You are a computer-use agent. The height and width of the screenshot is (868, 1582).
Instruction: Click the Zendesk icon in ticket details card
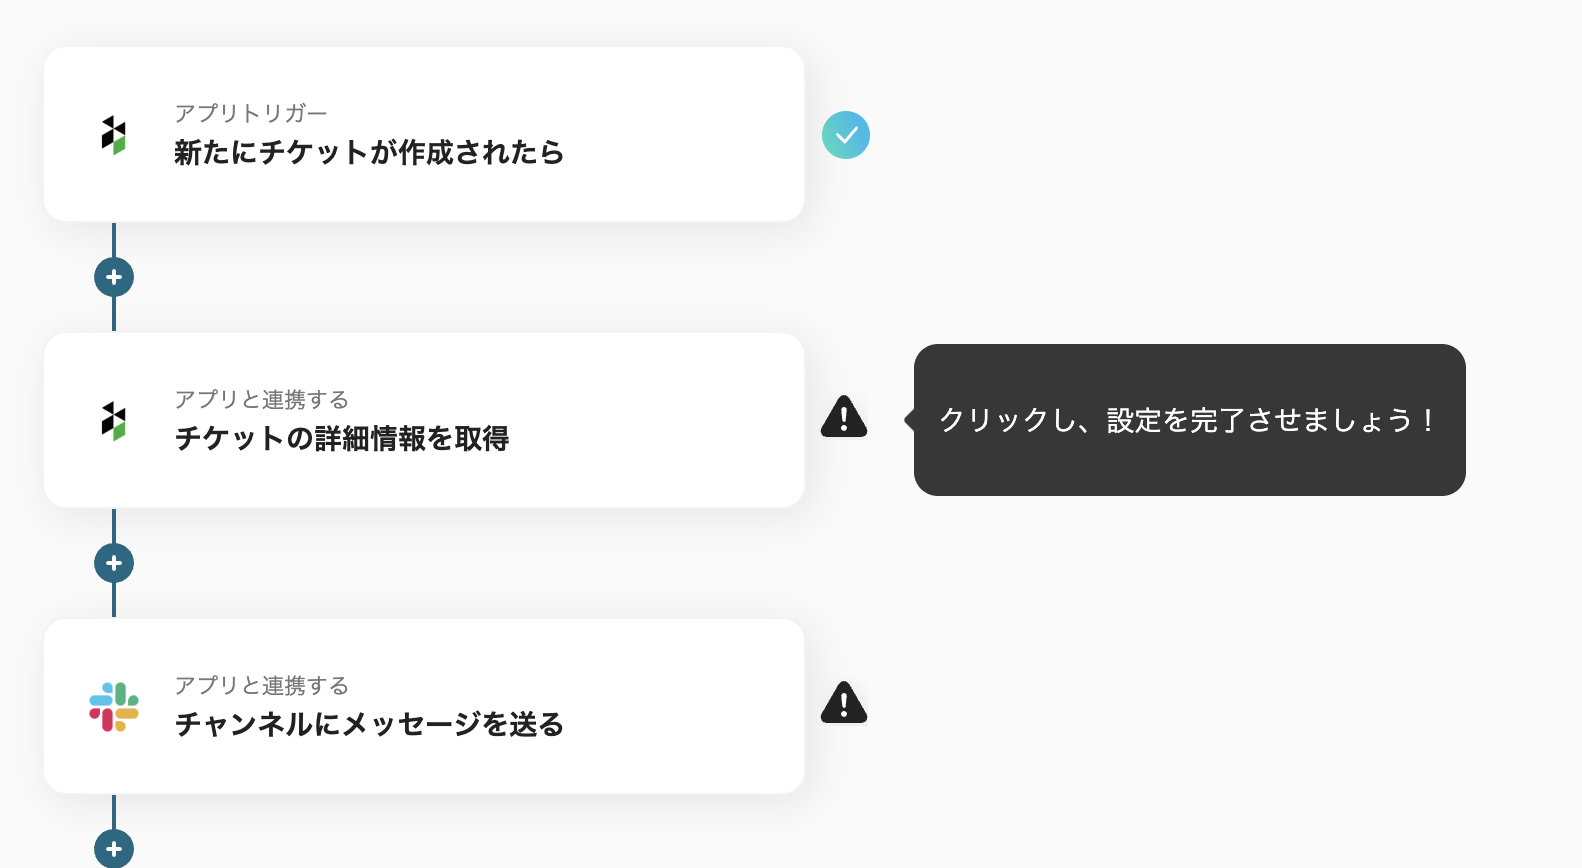(x=114, y=420)
